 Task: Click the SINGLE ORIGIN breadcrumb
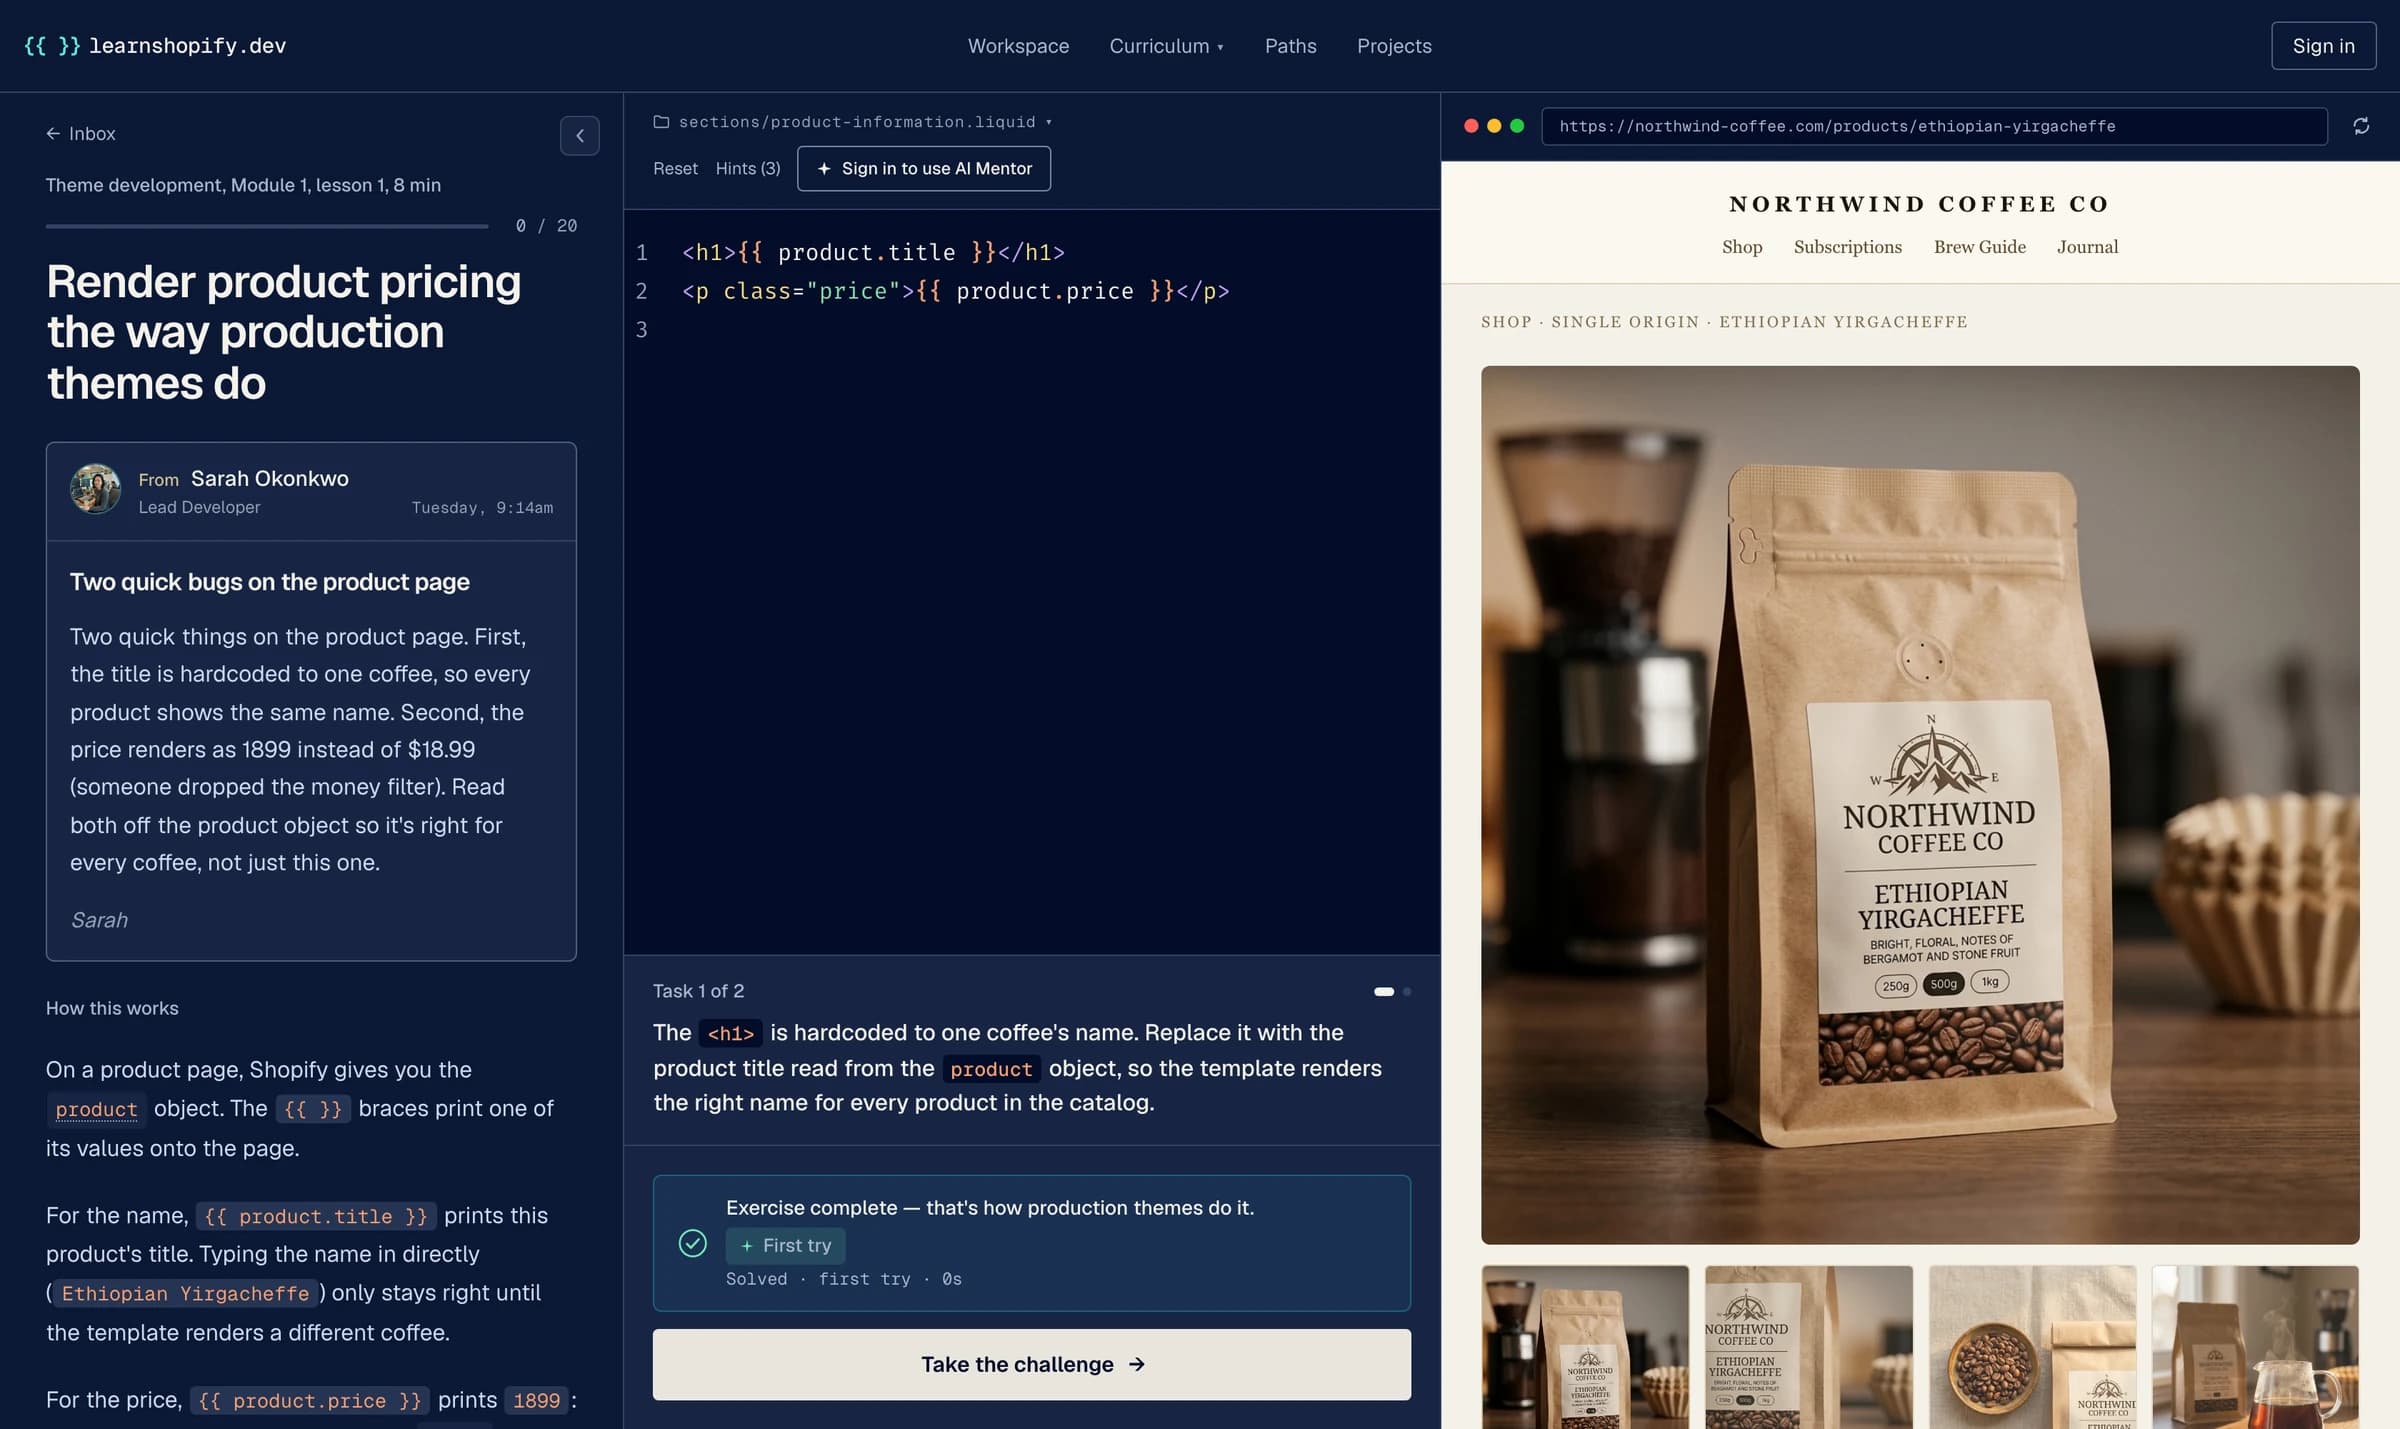pos(1624,322)
